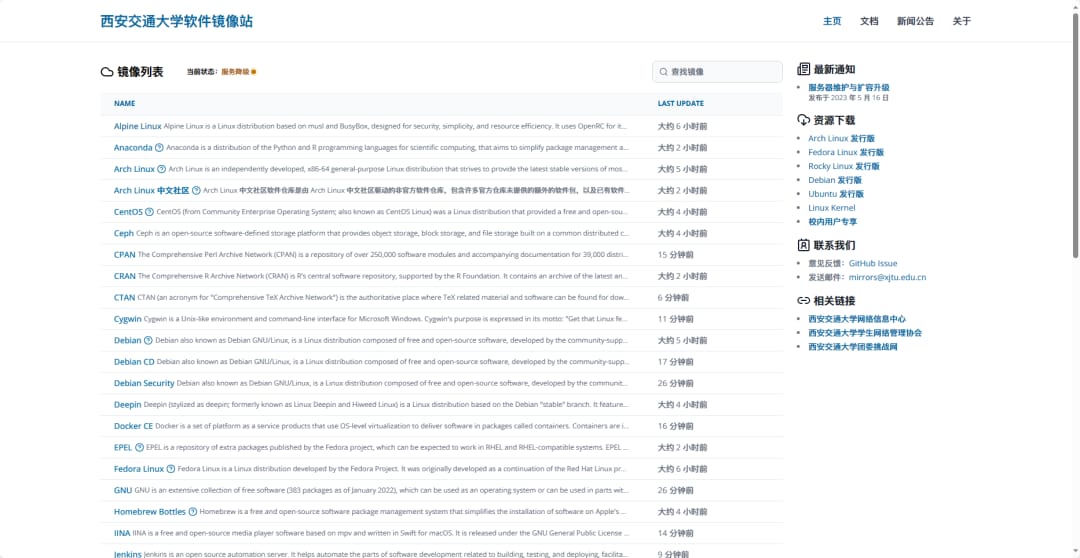The height and width of the screenshot is (558, 1080).
Task: Open 西安交通大学学生网络管理协会 link
Action: 865,333
